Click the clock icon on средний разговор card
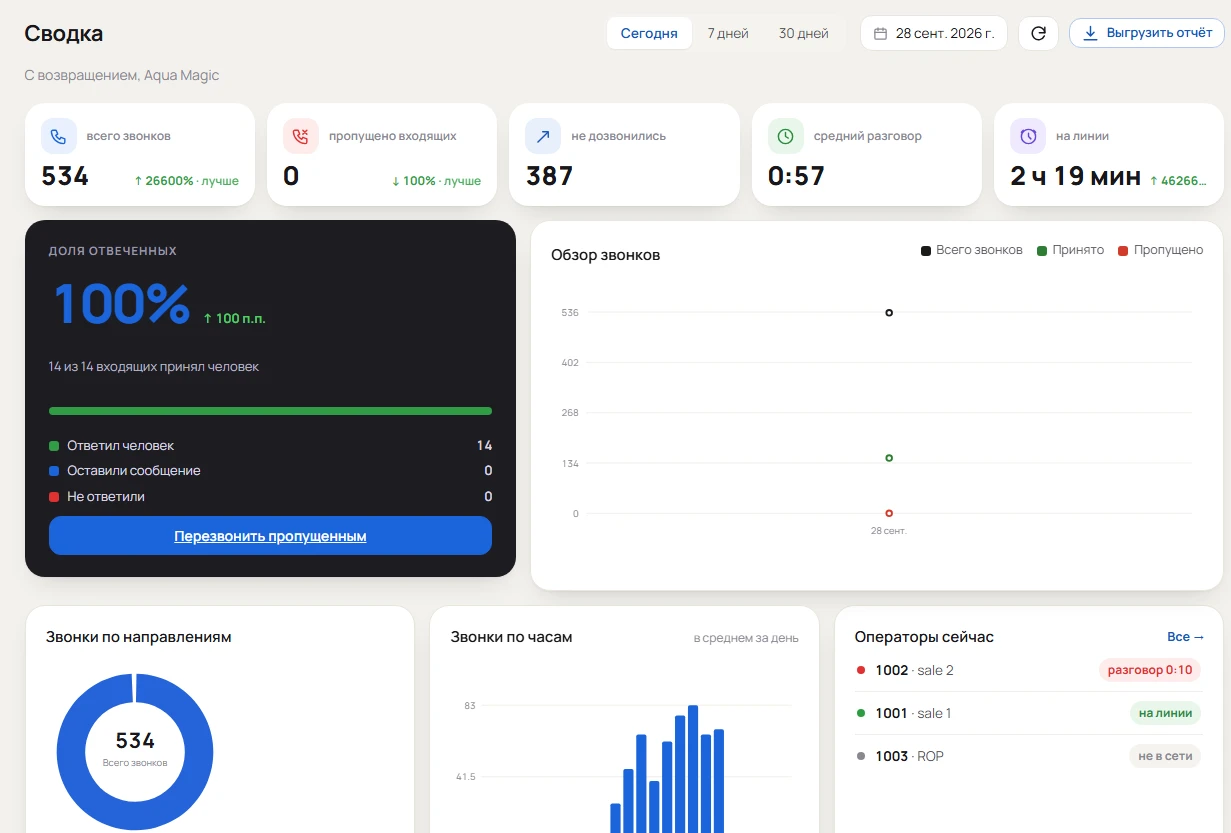1231x833 pixels. coord(786,136)
